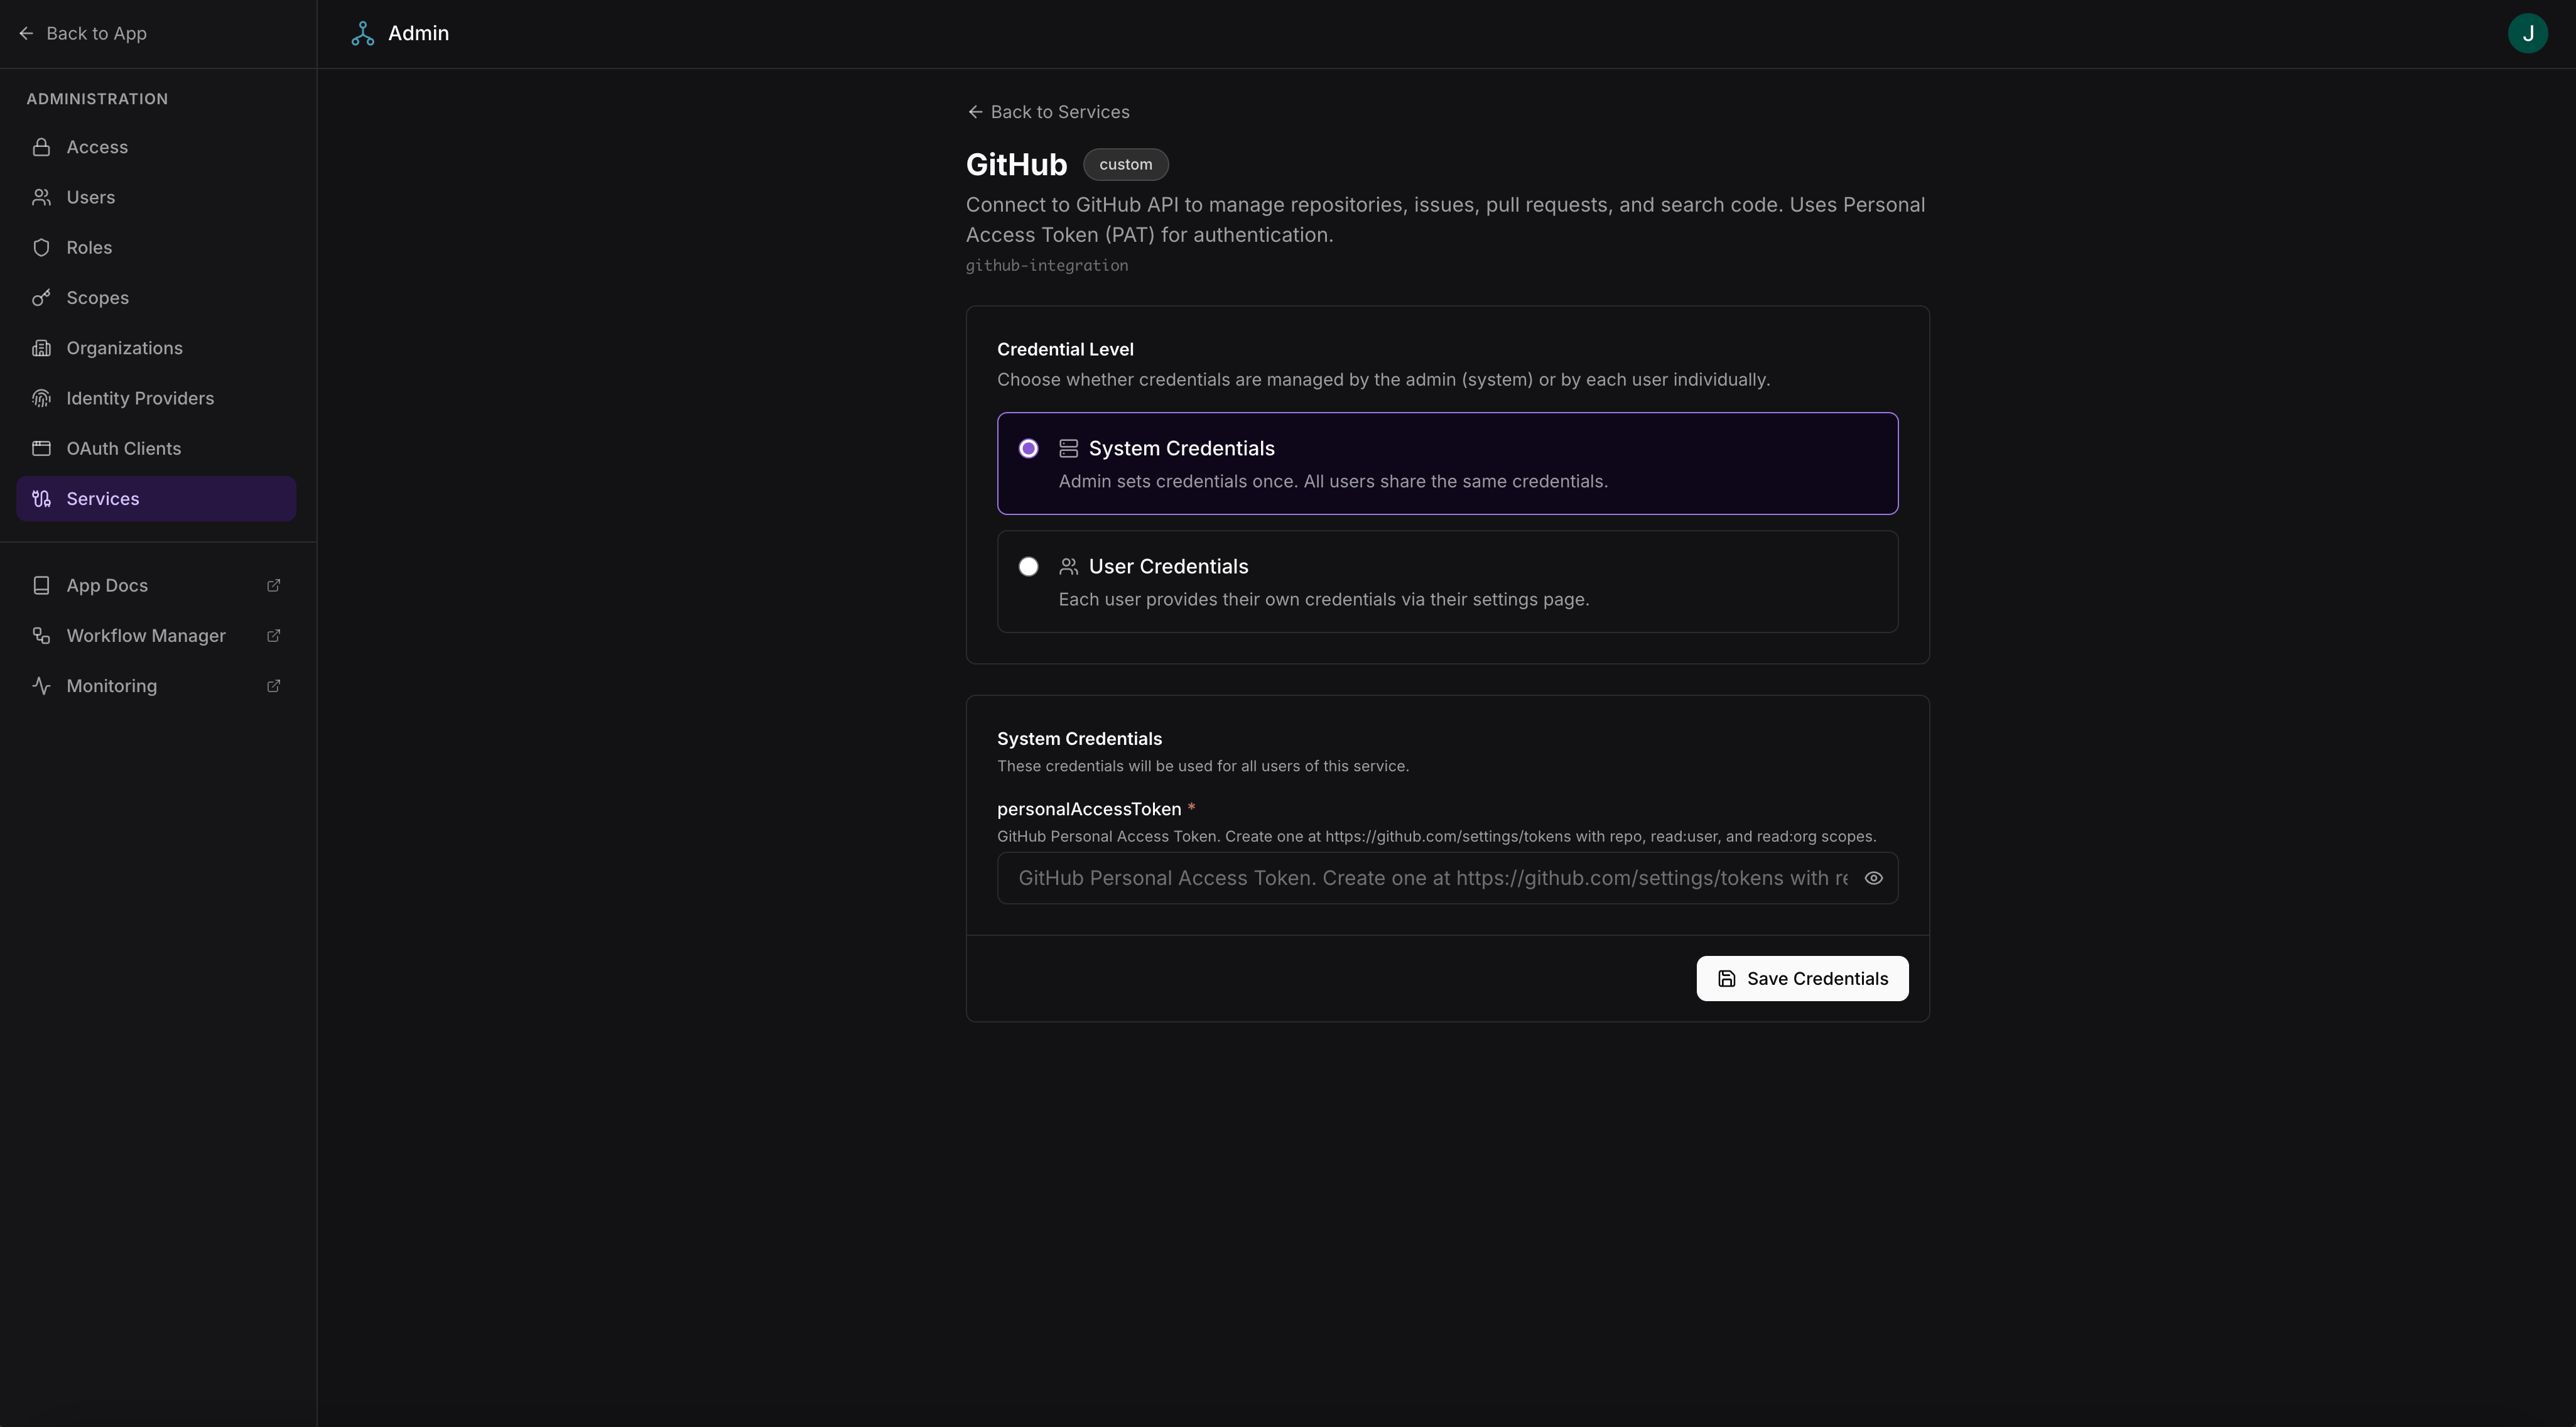
Task: Open the Organizations section
Action: pos(156,348)
